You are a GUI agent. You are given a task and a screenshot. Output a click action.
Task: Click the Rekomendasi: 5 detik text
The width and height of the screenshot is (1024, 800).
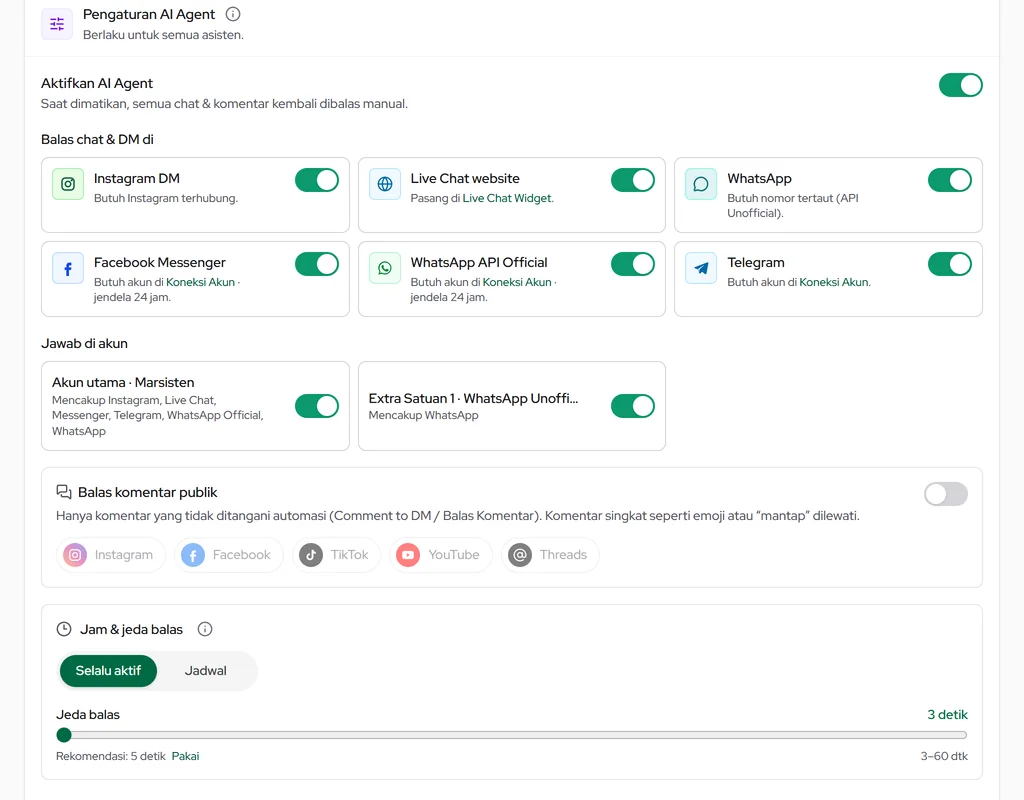click(x=111, y=756)
